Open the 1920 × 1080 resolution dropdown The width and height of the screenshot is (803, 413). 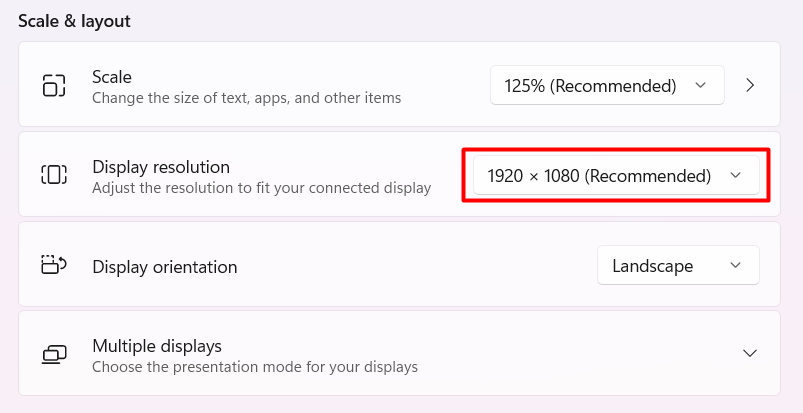point(614,176)
